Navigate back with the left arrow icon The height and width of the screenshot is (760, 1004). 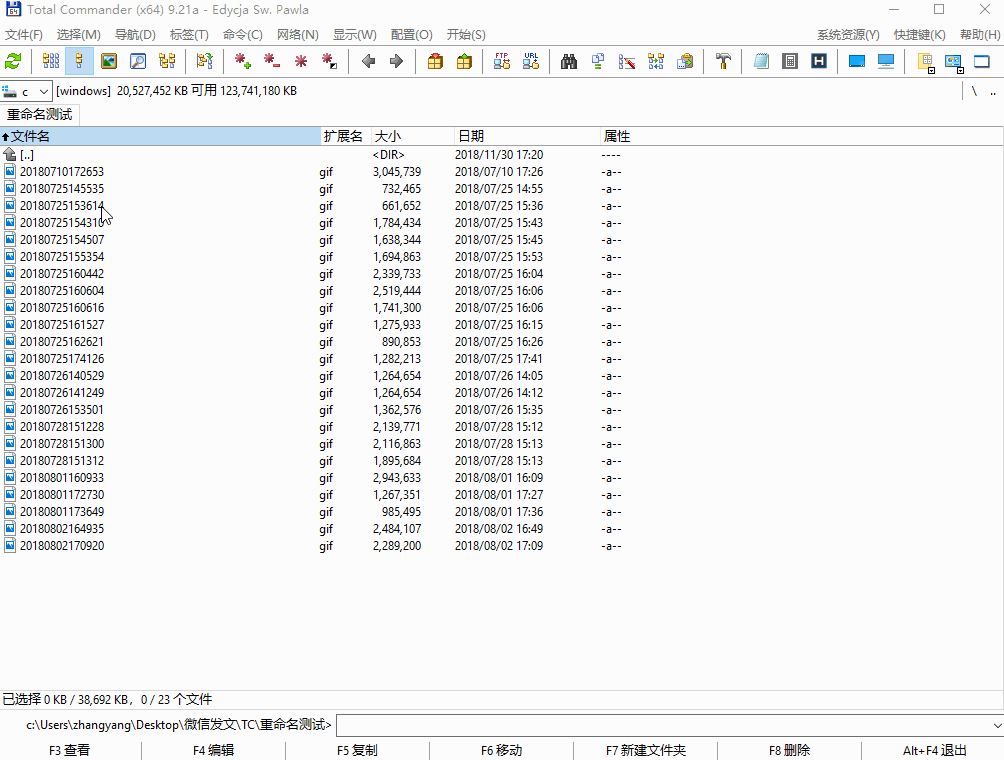(x=368, y=61)
